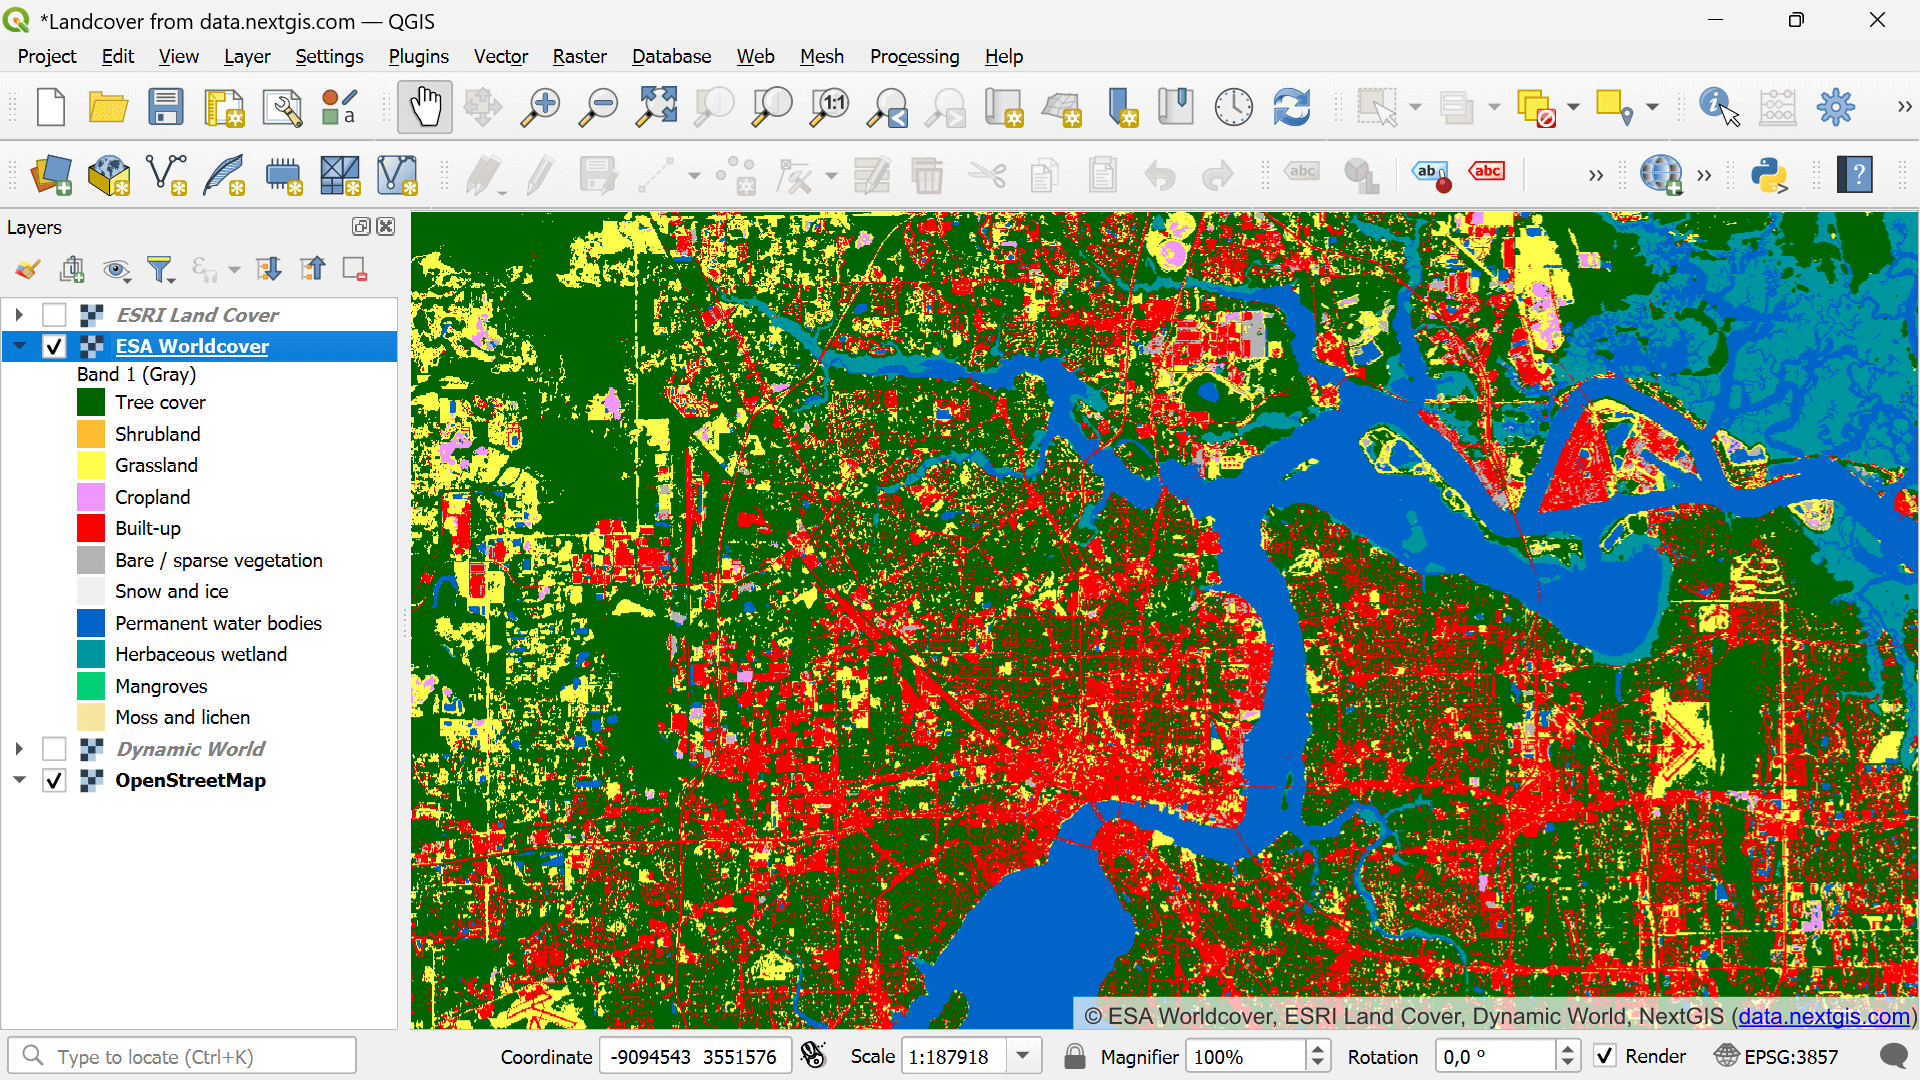1920x1080 pixels.
Task: Click the Type to locate search field
Action: coord(183,1056)
